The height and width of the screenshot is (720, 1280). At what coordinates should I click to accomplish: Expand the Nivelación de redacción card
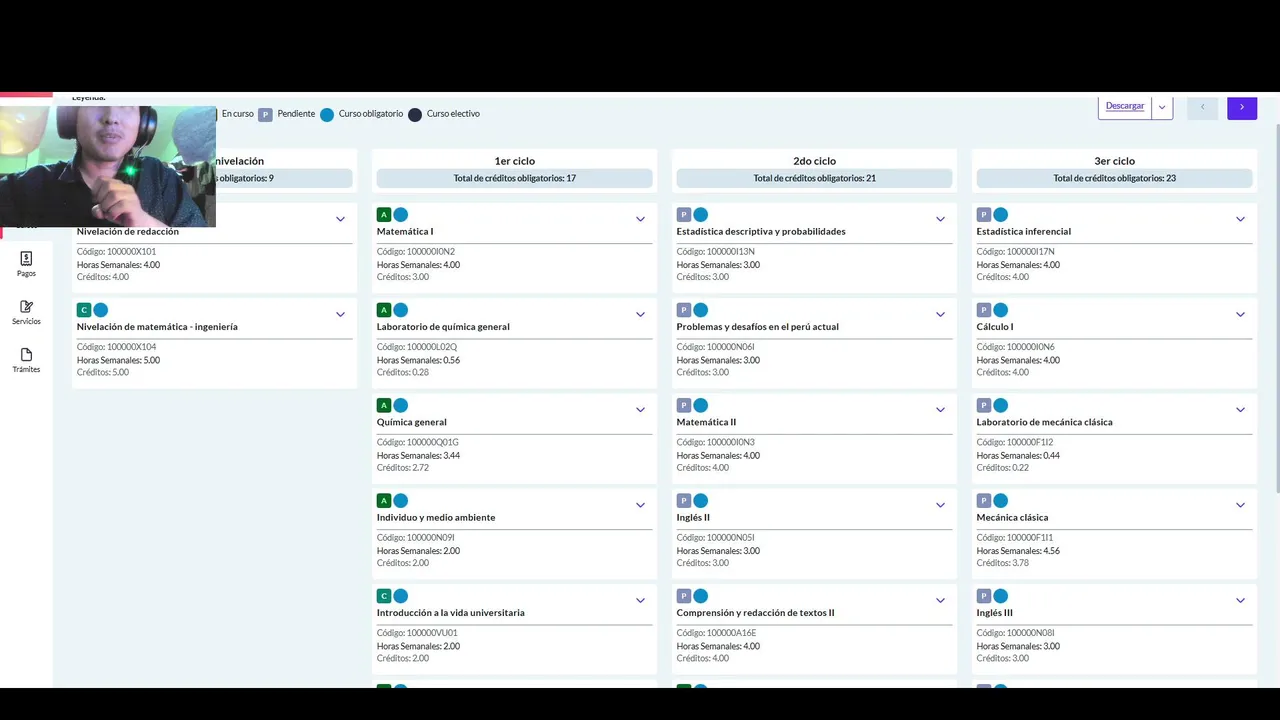340,219
